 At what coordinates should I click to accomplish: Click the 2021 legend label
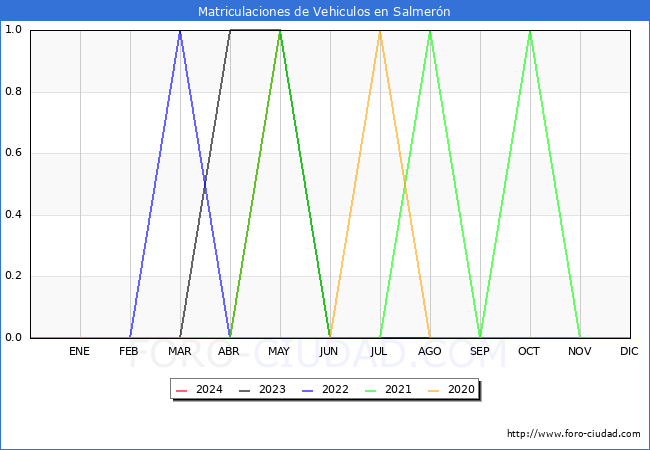click(x=398, y=390)
